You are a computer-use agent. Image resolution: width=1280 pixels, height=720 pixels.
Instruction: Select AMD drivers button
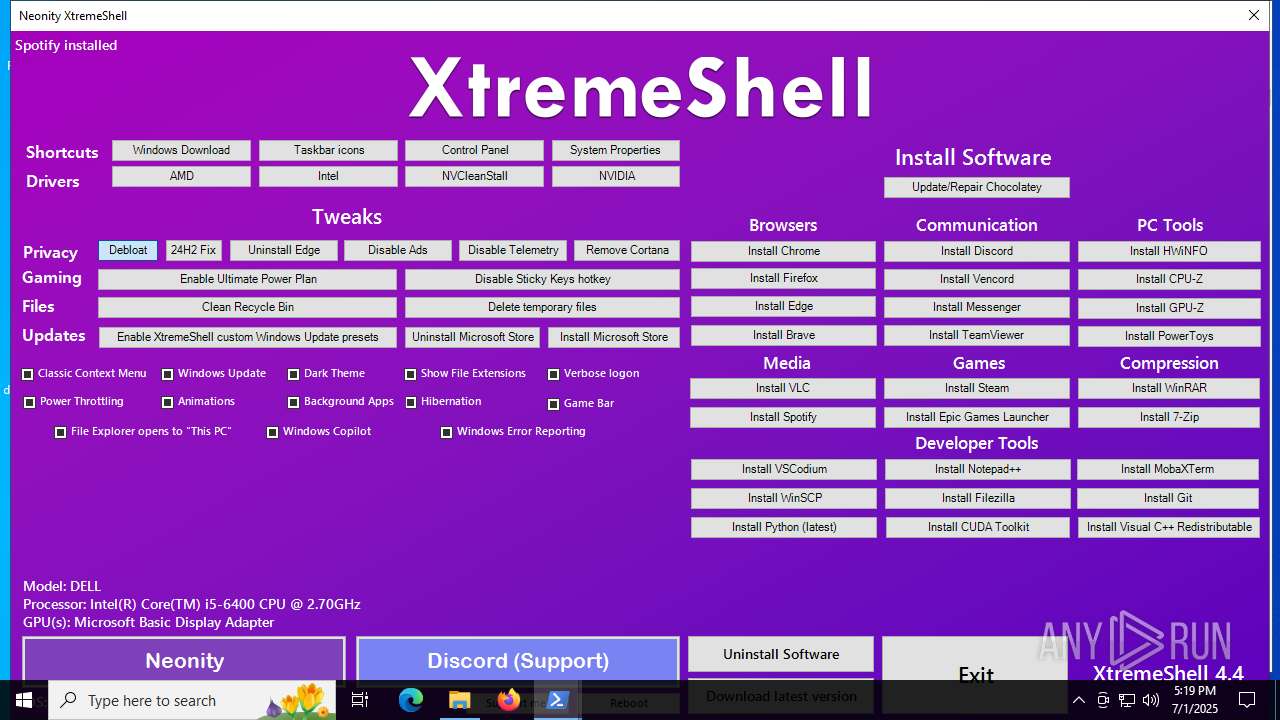click(x=181, y=176)
